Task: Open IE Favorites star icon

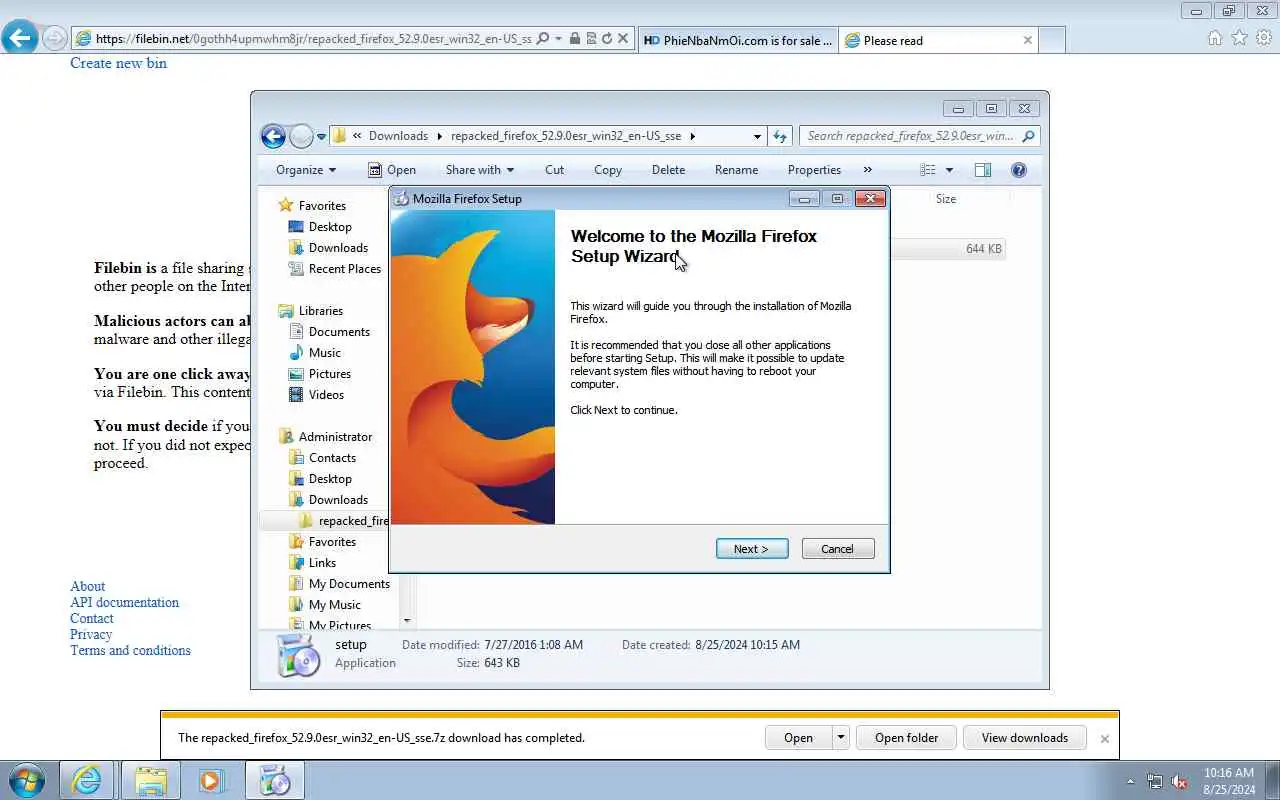Action: 1239,38
